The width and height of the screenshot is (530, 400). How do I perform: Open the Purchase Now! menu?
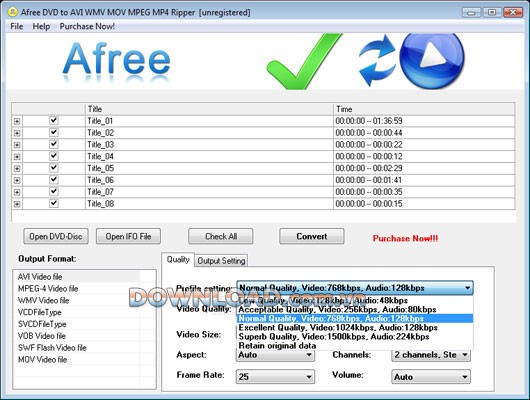tap(87, 26)
